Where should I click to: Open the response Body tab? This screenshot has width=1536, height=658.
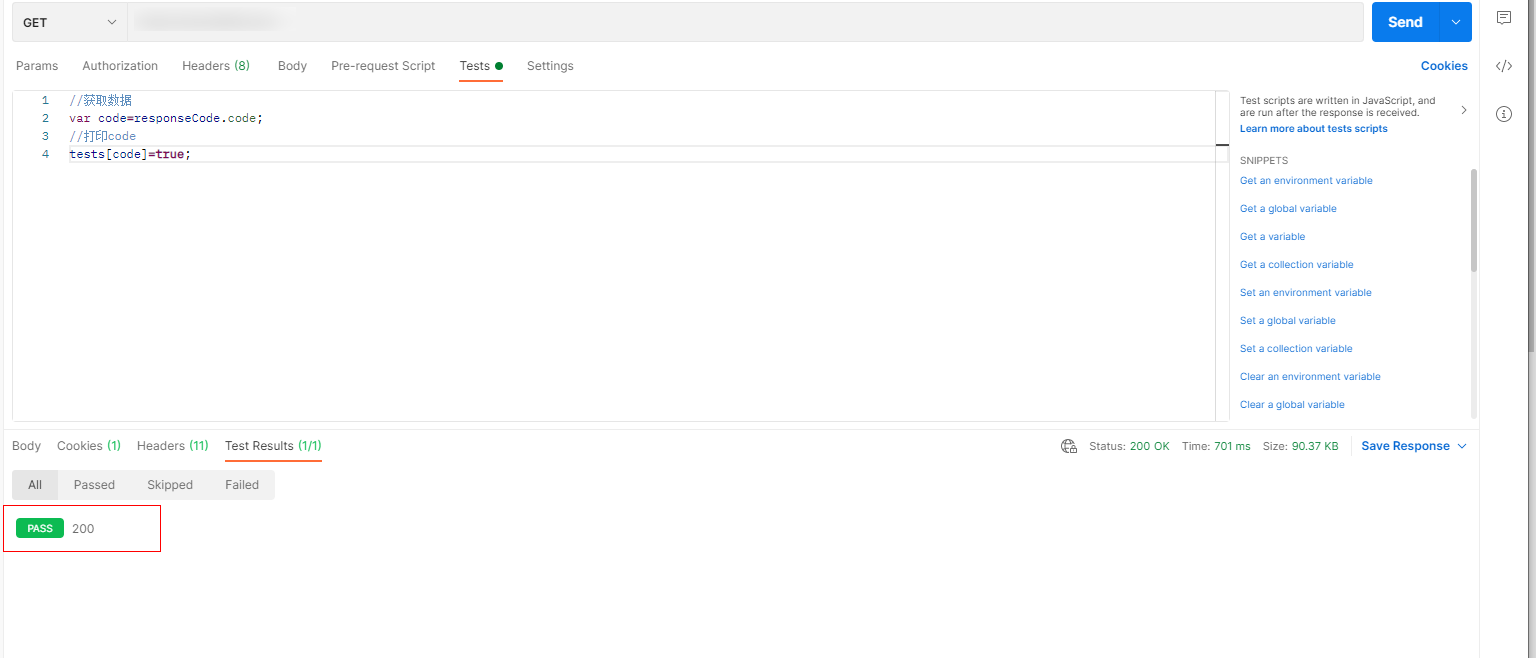pyautogui.click(x=26, y=446)
